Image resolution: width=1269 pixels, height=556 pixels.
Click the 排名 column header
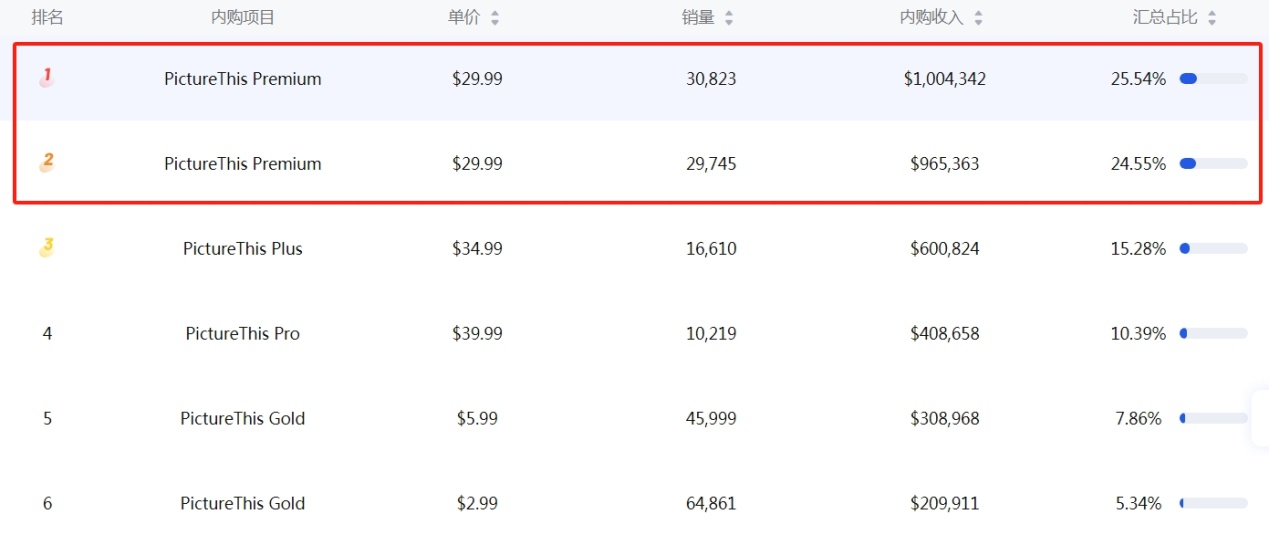click(47, 17)
